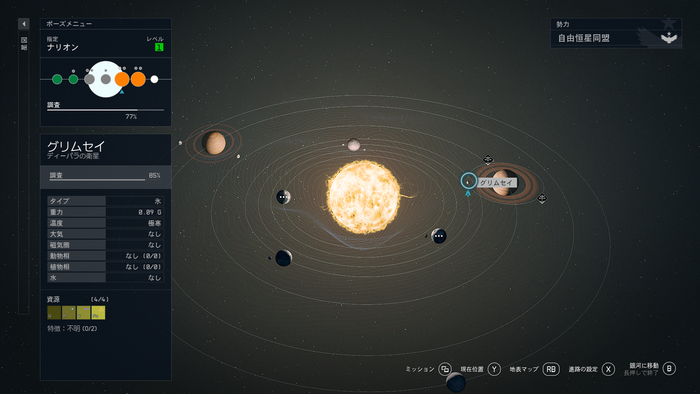The width and height of the screenshot is (700, 394).
Task: Click the B button for 銀河に移動
Action: pos(669,368)
